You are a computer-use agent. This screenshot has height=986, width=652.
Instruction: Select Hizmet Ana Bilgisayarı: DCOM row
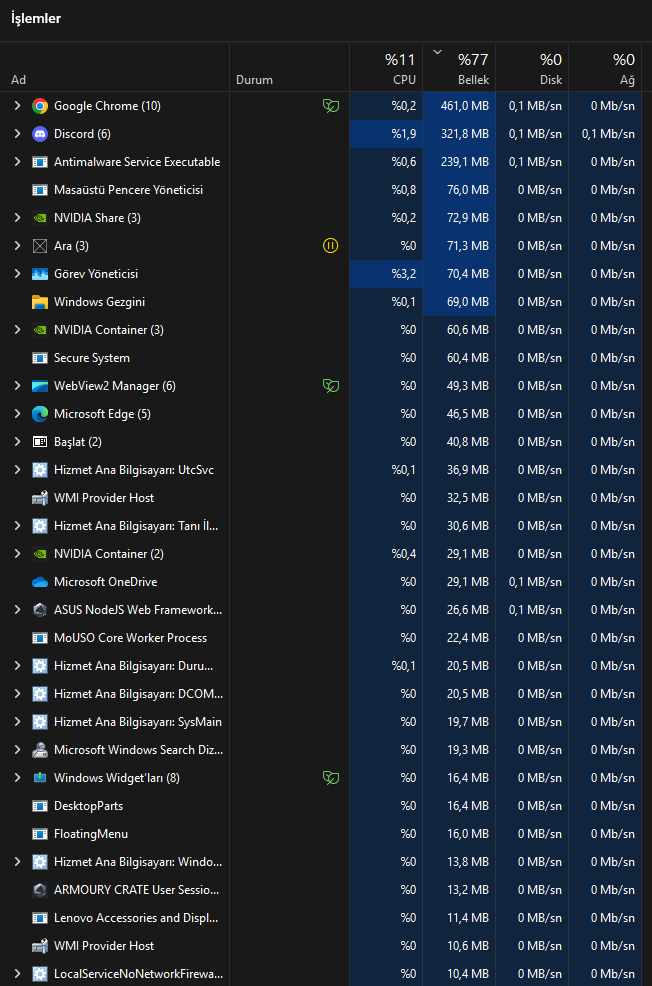(321, 694)
